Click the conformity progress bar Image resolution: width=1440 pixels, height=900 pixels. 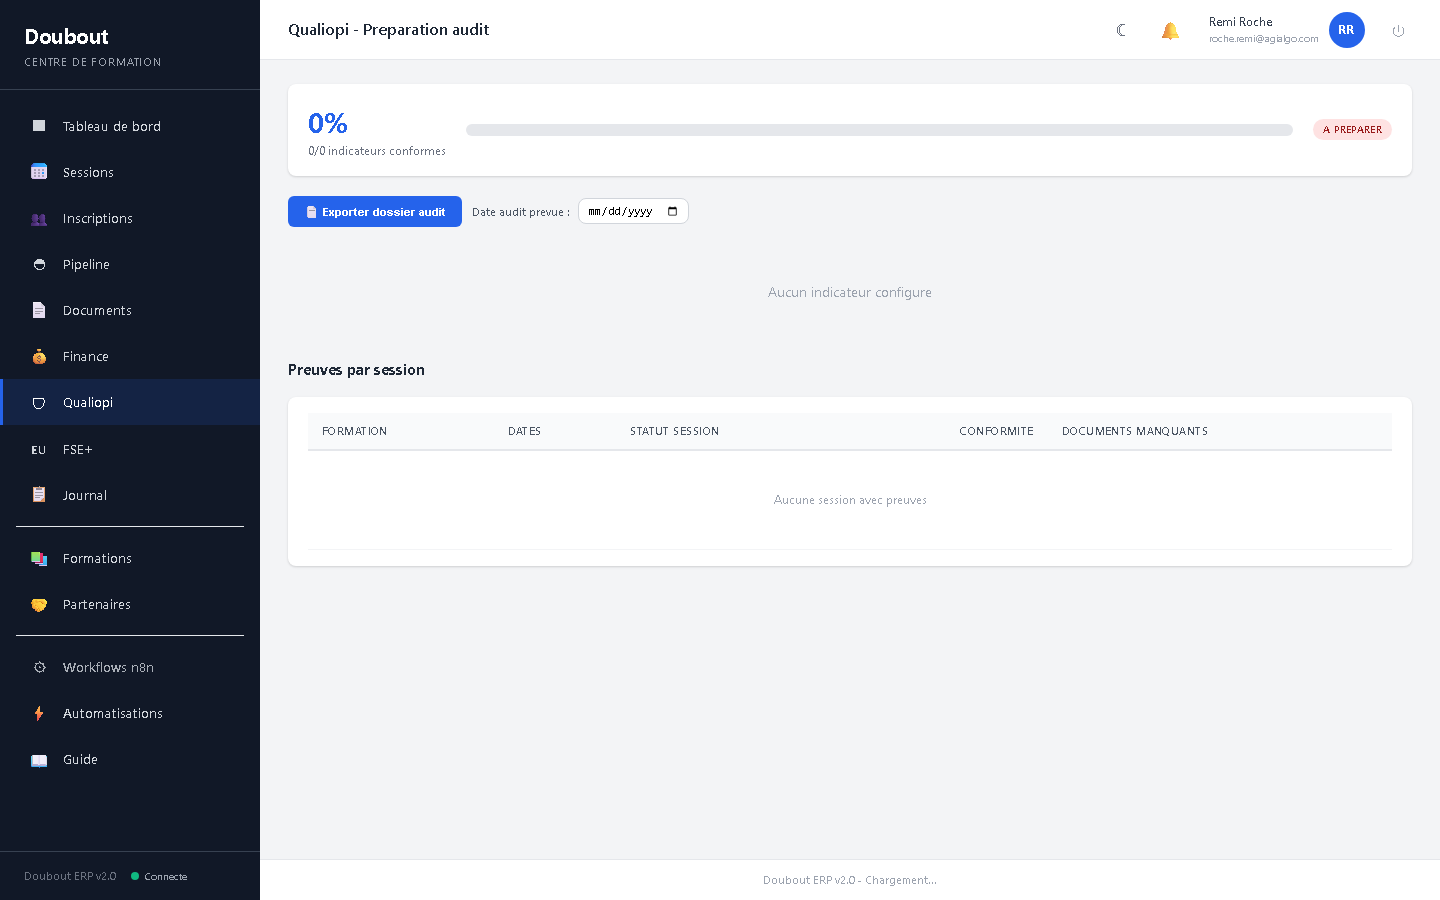pyautogui.click(x=879, y=130)
